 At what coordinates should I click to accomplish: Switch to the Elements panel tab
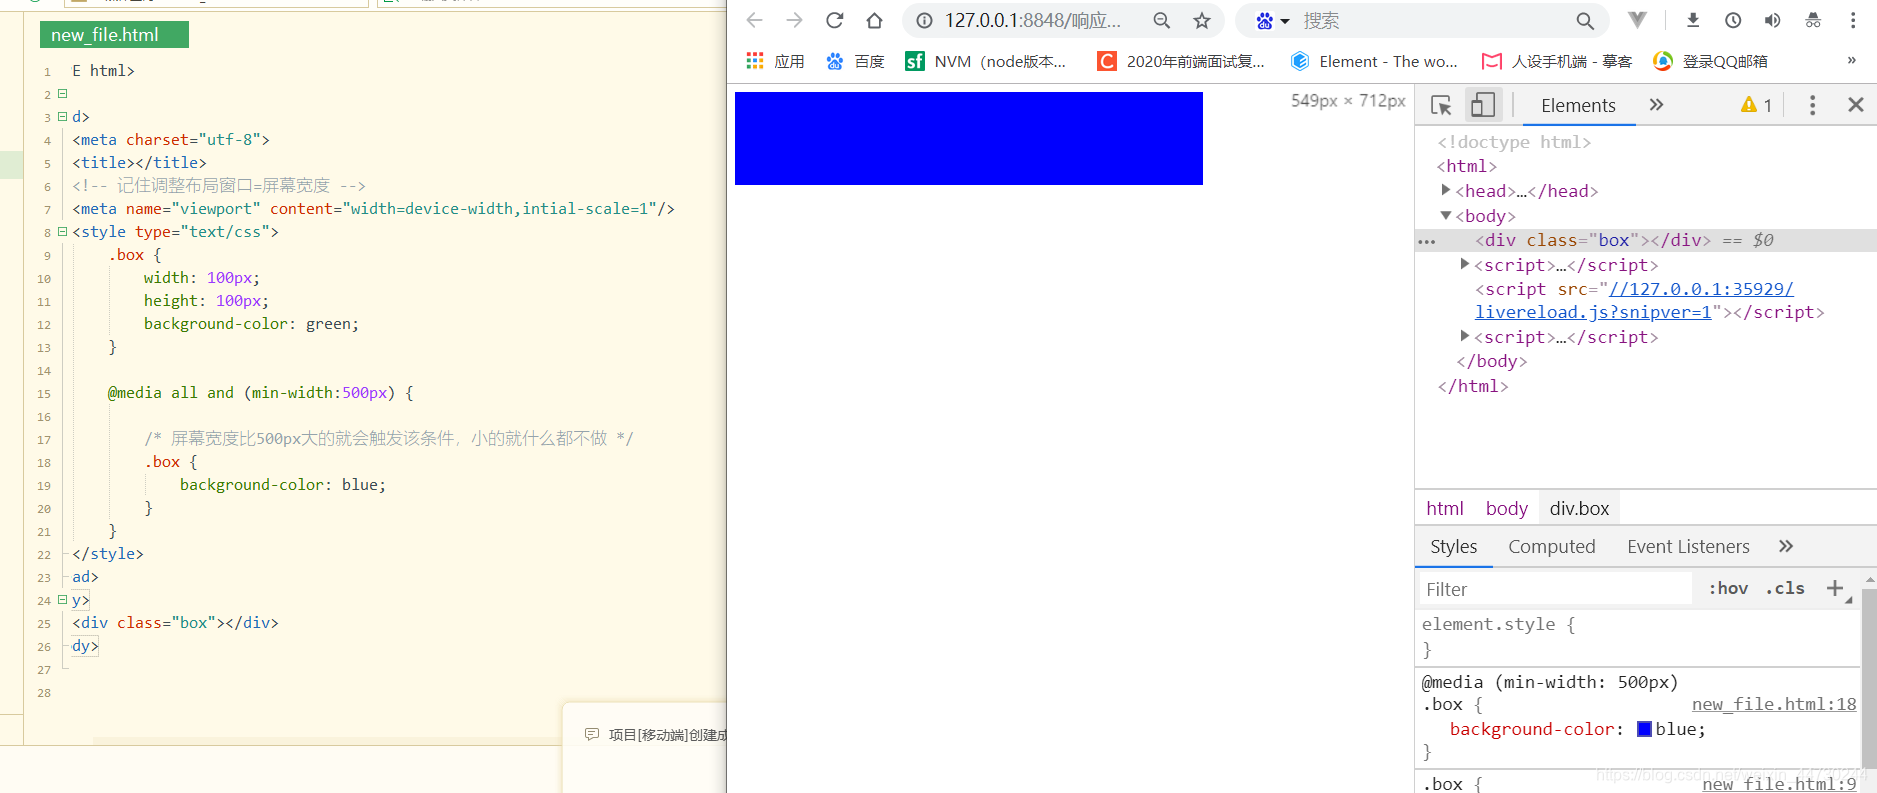click(1578, 105)
